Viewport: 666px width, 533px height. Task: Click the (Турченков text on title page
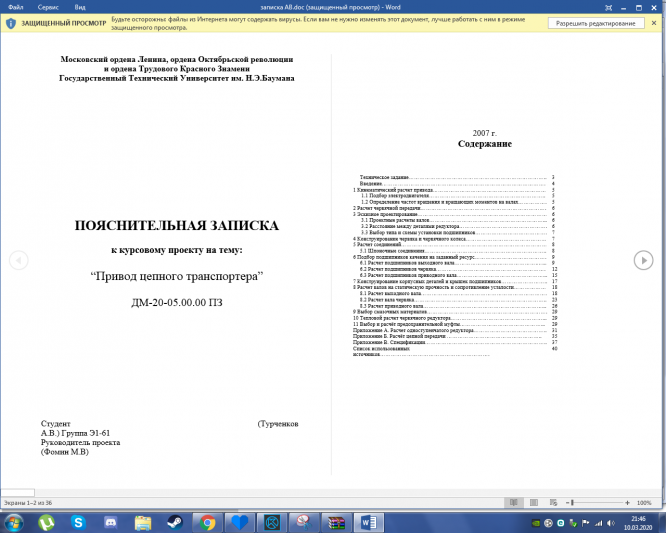pos(278,424)
